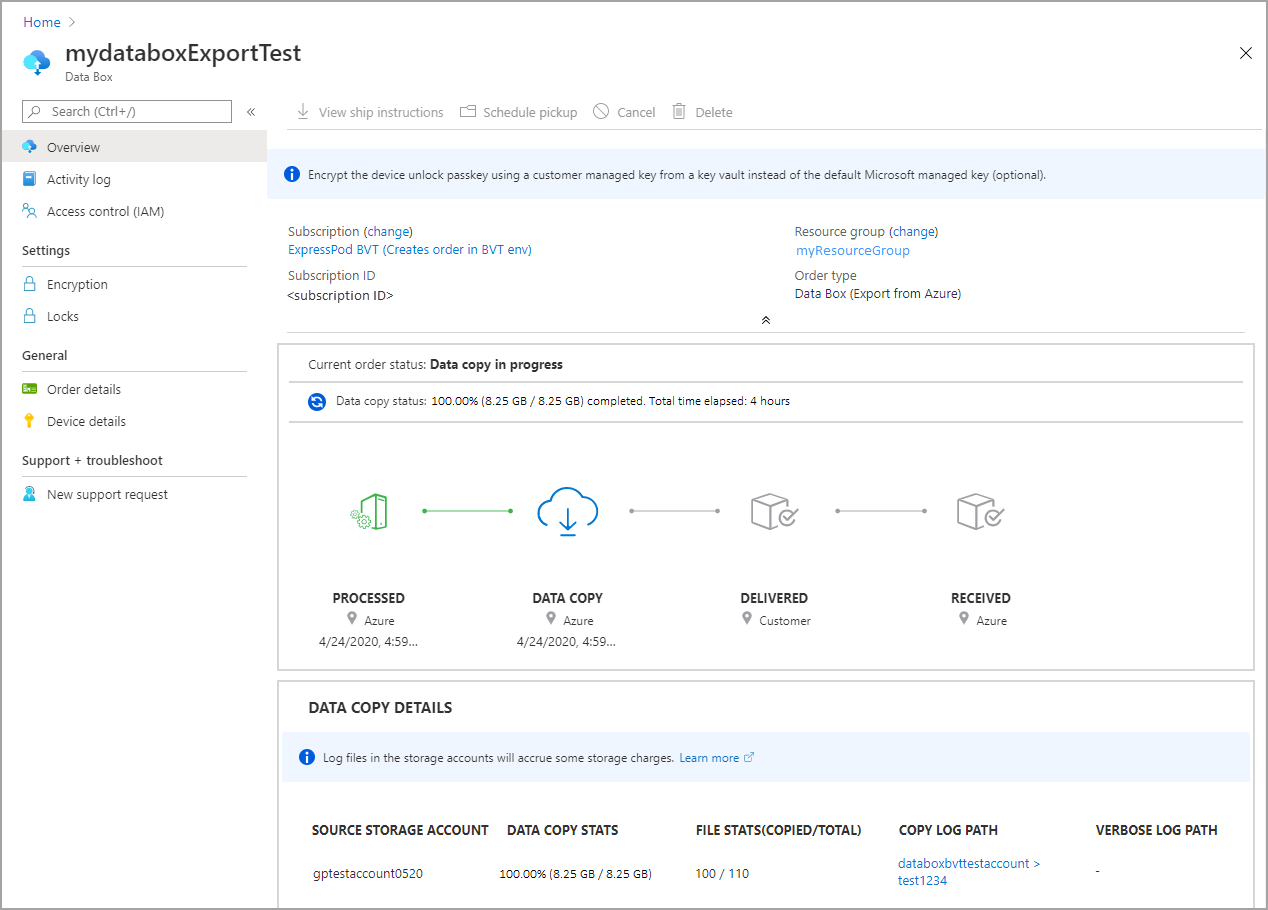Open Encryption settings
The height and width of the screenshot is (910, 1268).
[x=78, y=284]
